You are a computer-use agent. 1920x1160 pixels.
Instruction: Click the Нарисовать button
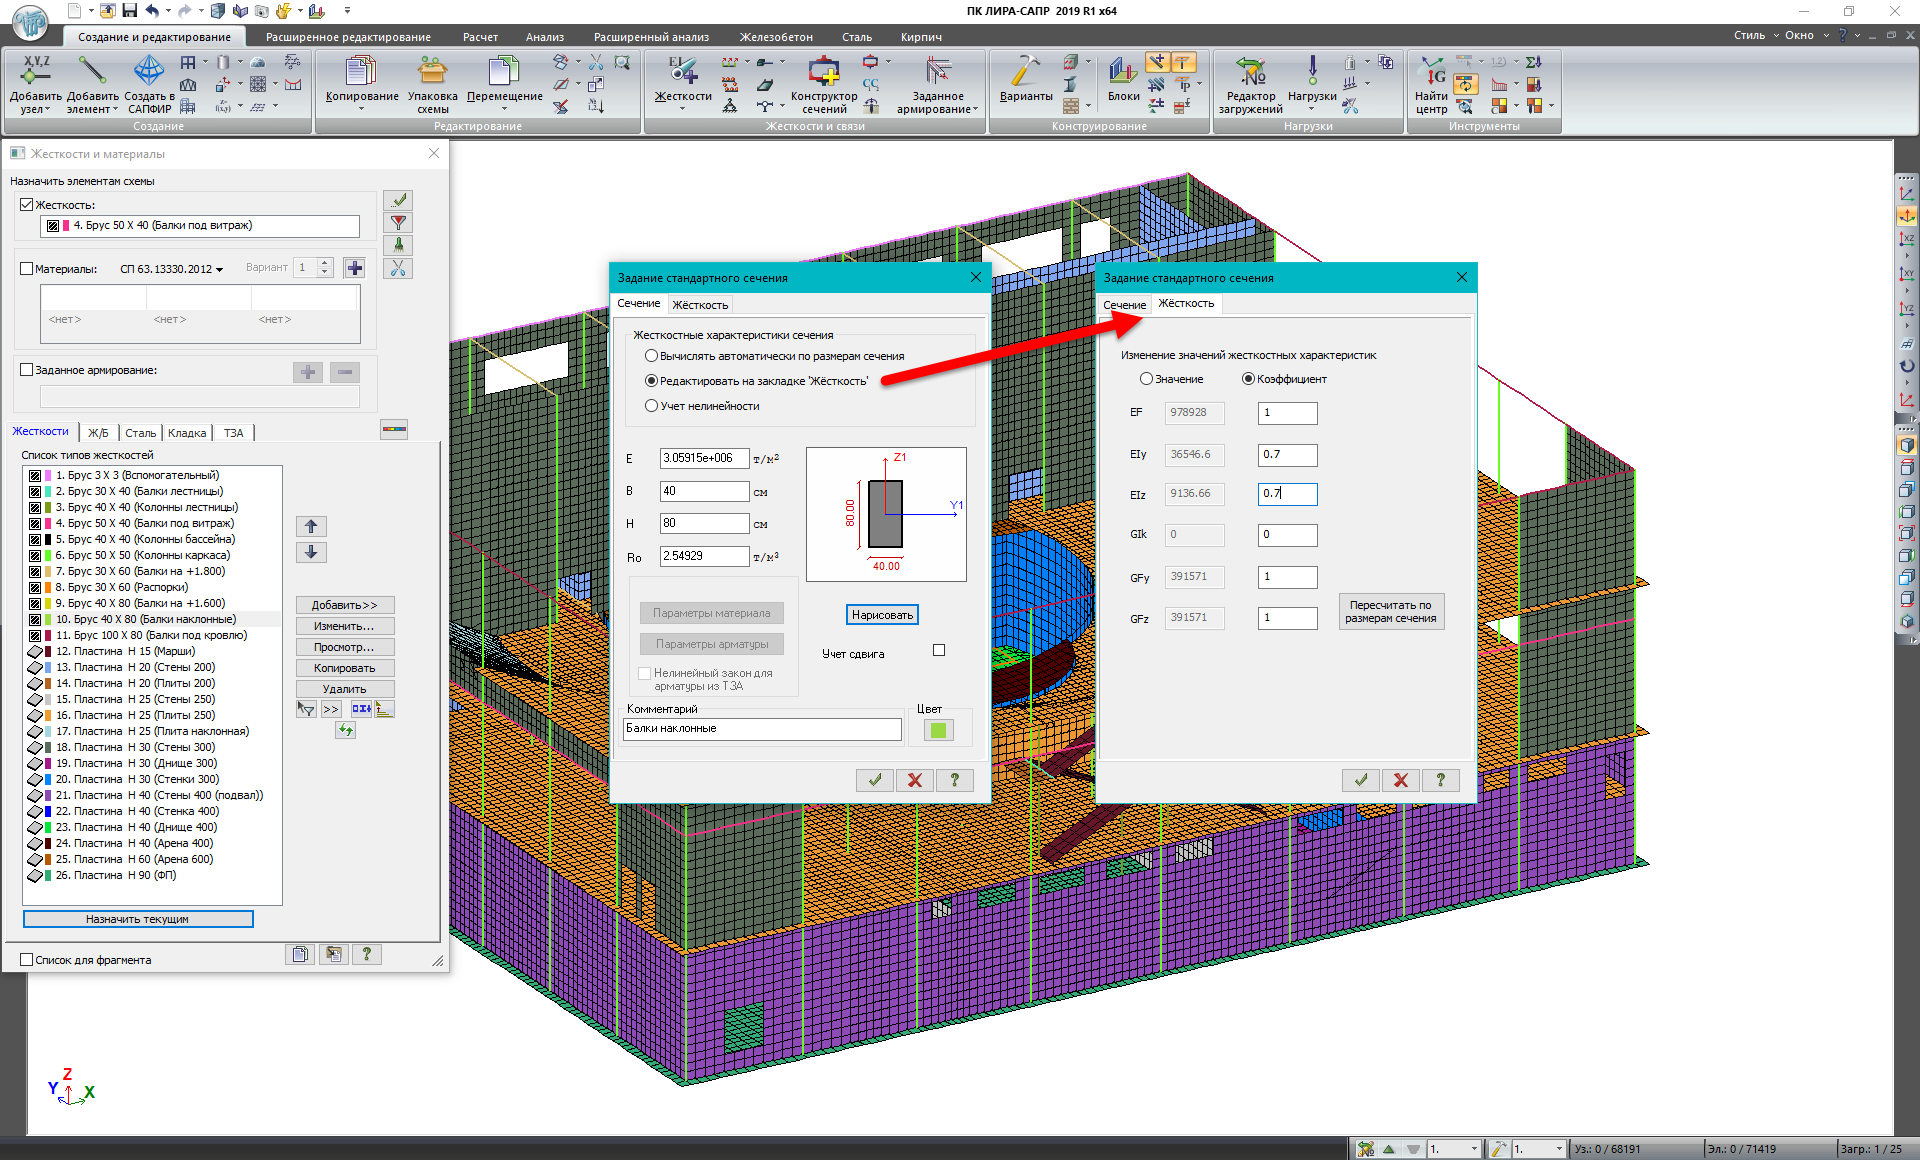[882, 615]
